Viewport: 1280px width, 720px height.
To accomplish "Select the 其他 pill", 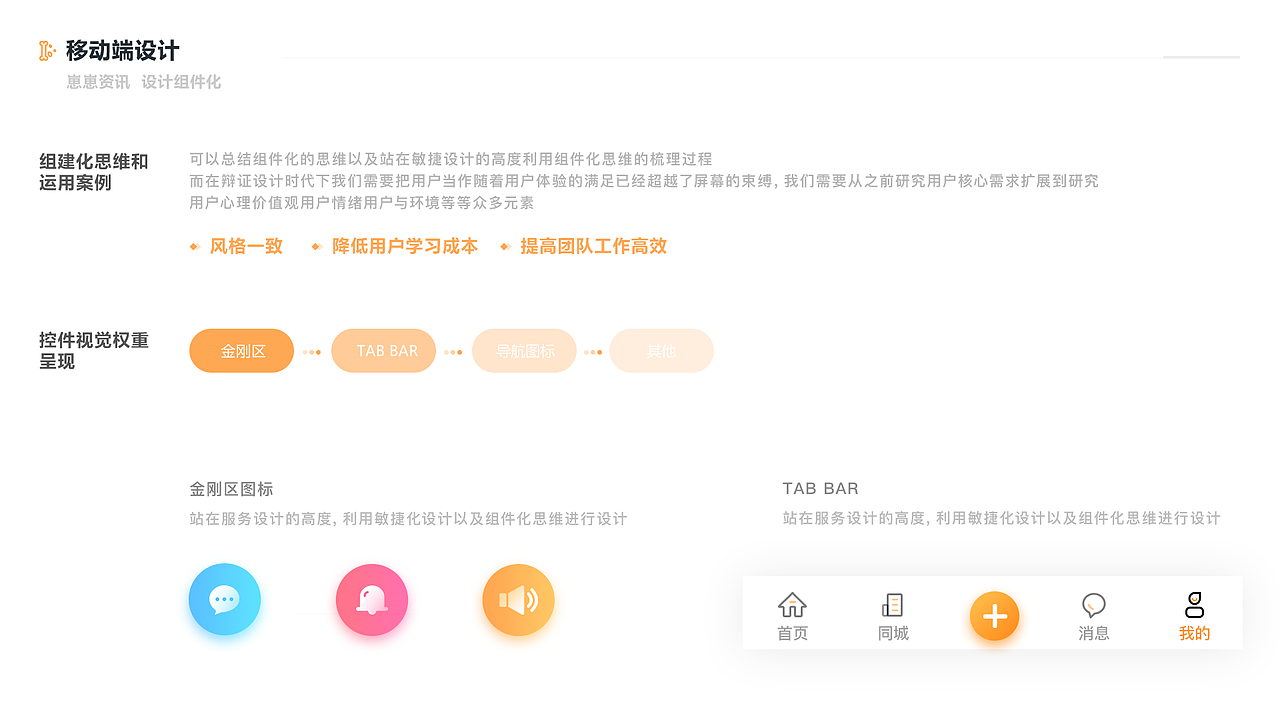I will (661, 350).
